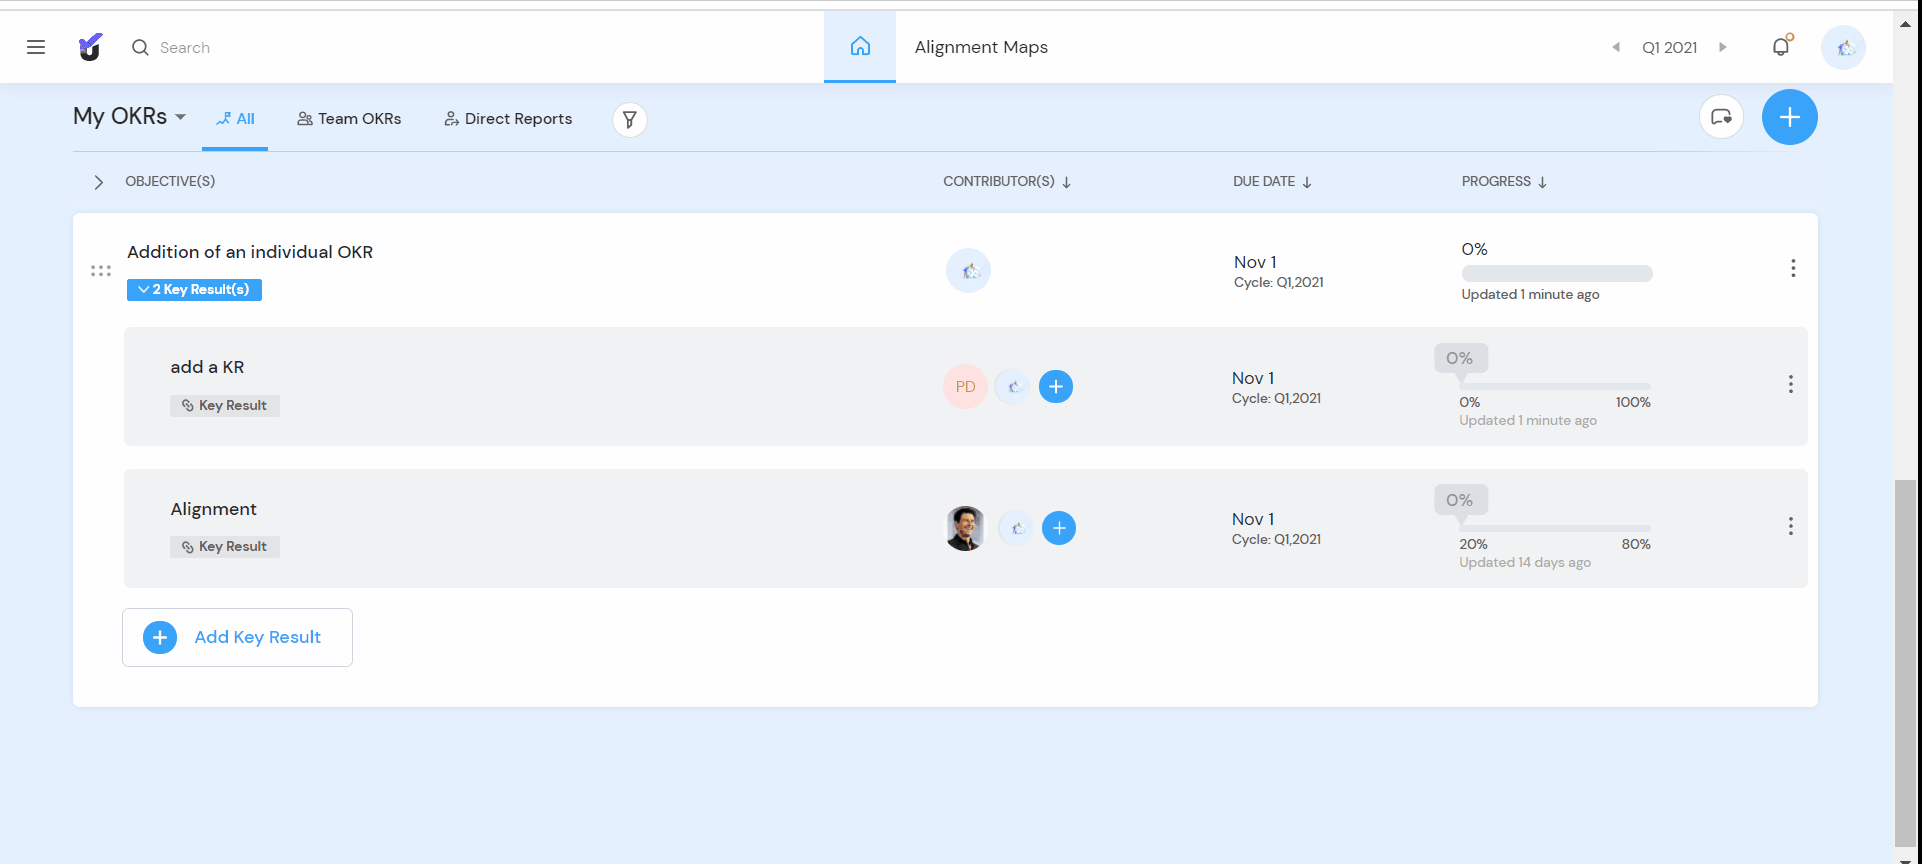Sort by Progress column
This screenshot has height=864, width=1922.
(x=1504, y=181)
